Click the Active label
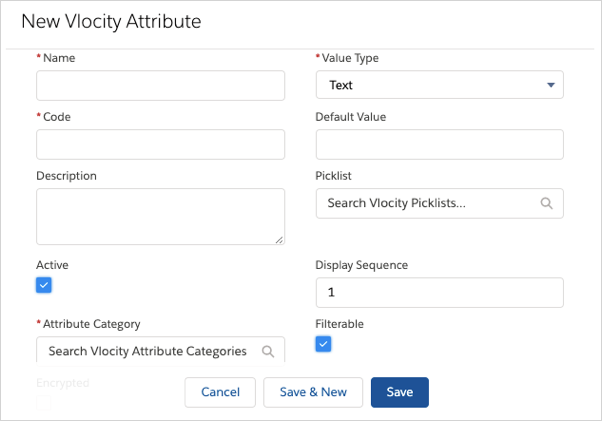The width and height of the screenshot is (602, 421). 52,265
